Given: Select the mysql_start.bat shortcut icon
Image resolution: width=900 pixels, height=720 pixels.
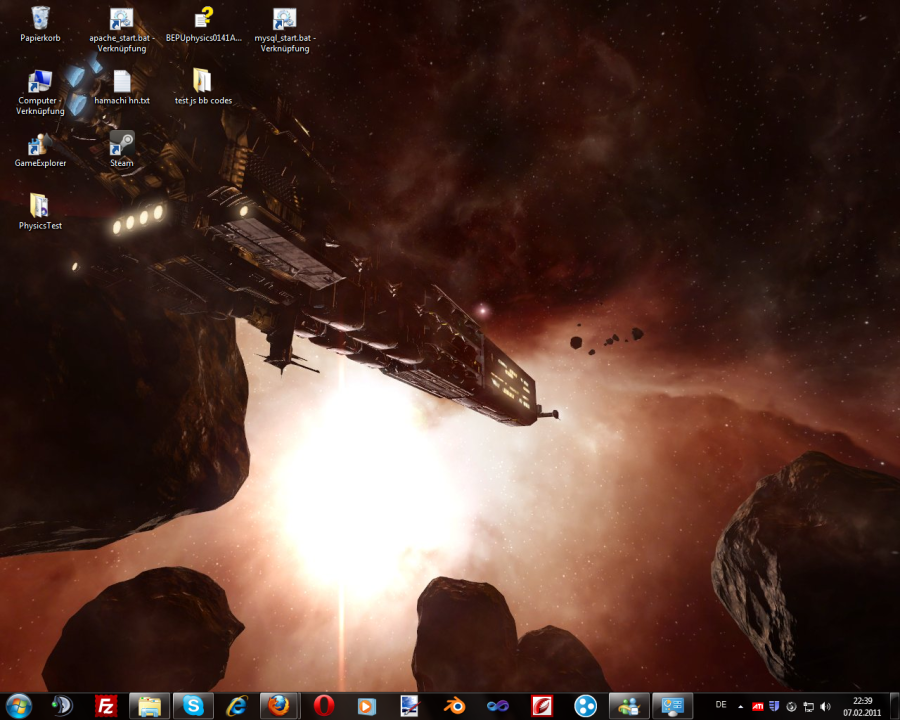Looking at the screenshot, I should tap(285, 18).
